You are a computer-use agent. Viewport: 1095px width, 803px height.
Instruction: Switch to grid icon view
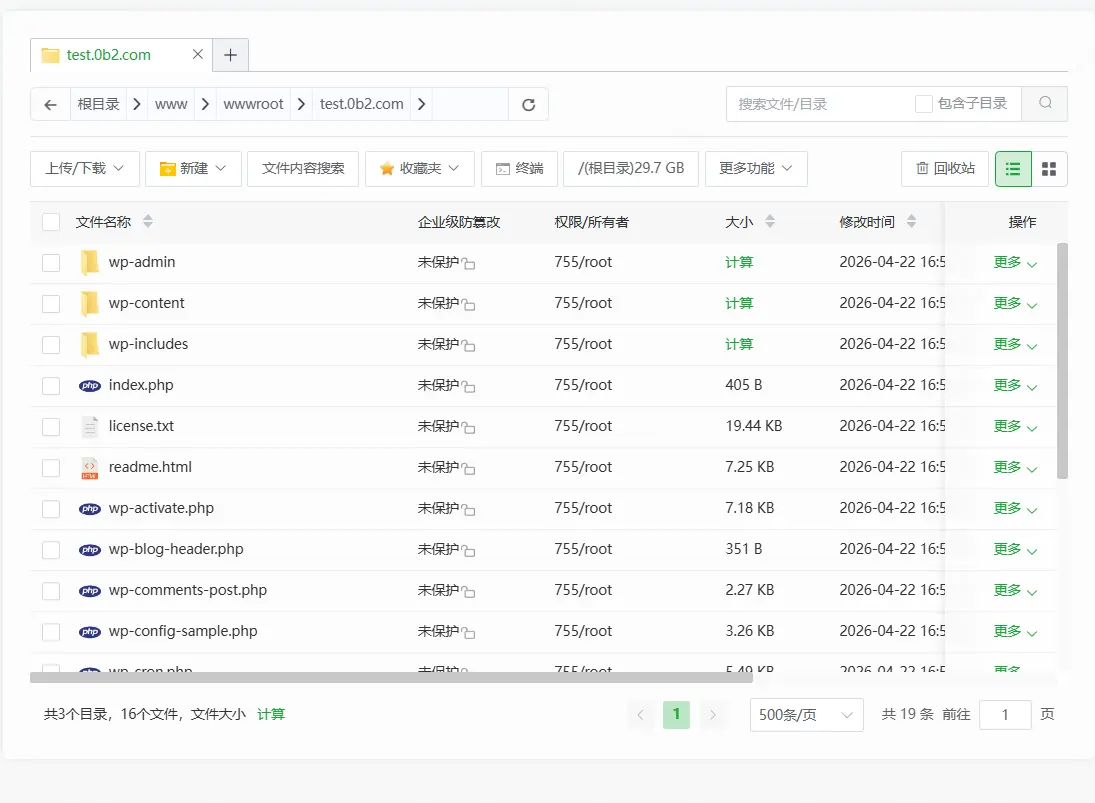[x=1049, y=169]
